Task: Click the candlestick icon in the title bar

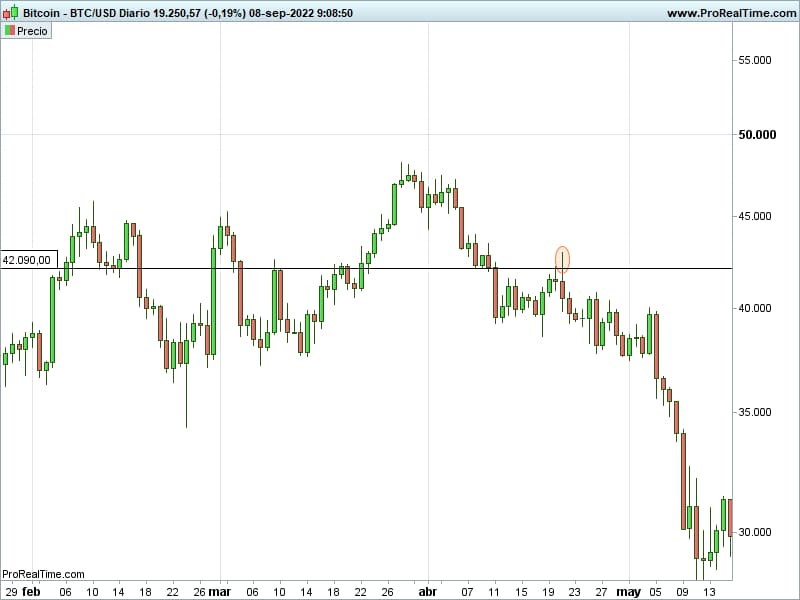Action: (10, 12)
